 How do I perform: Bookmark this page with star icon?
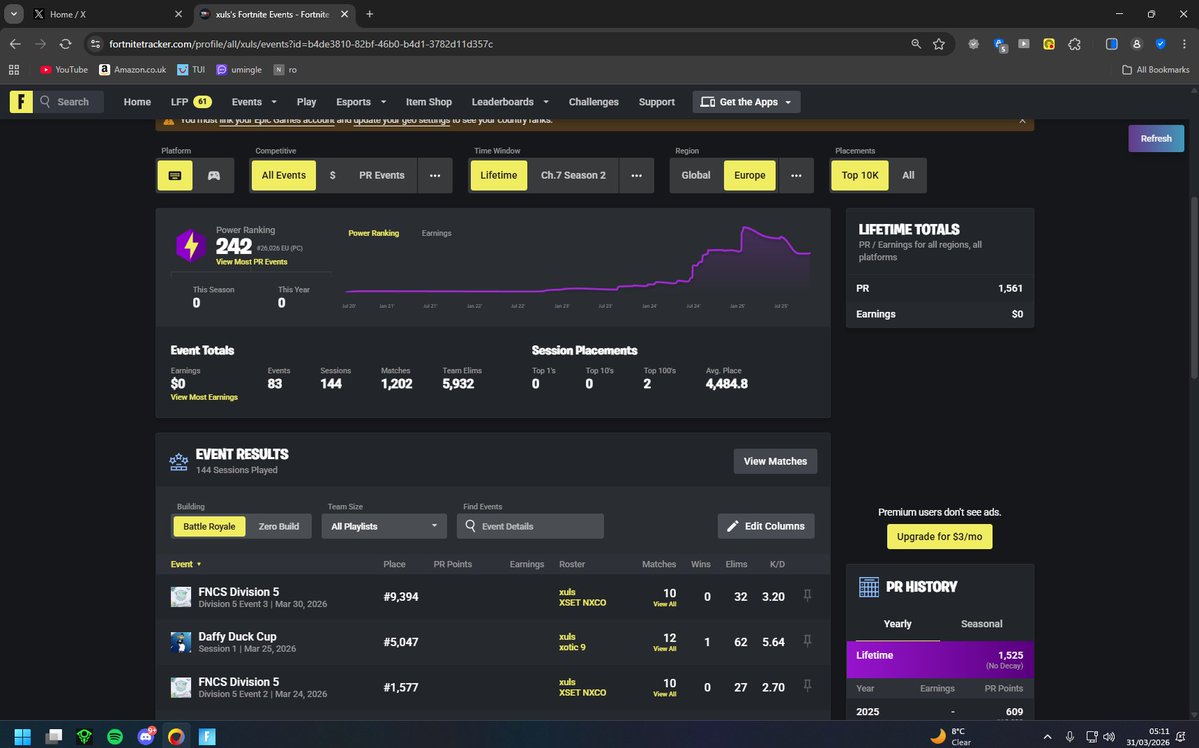(939, 44)
